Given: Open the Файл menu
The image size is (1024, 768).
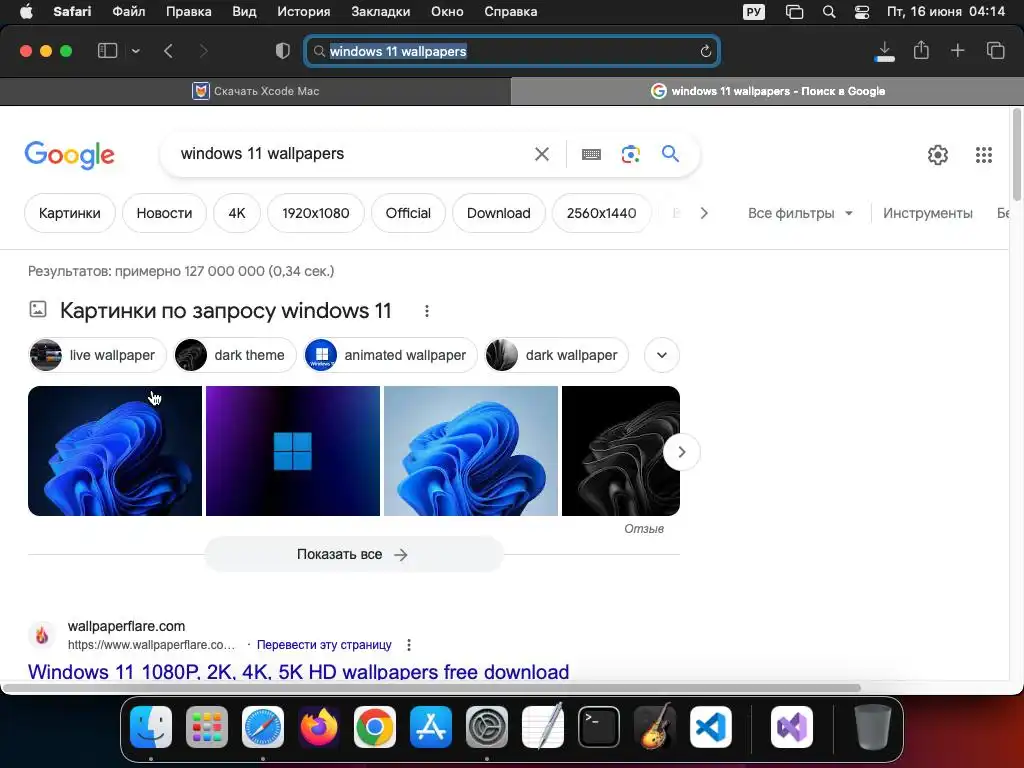Looking at the screenshot, I should [129, 12].
